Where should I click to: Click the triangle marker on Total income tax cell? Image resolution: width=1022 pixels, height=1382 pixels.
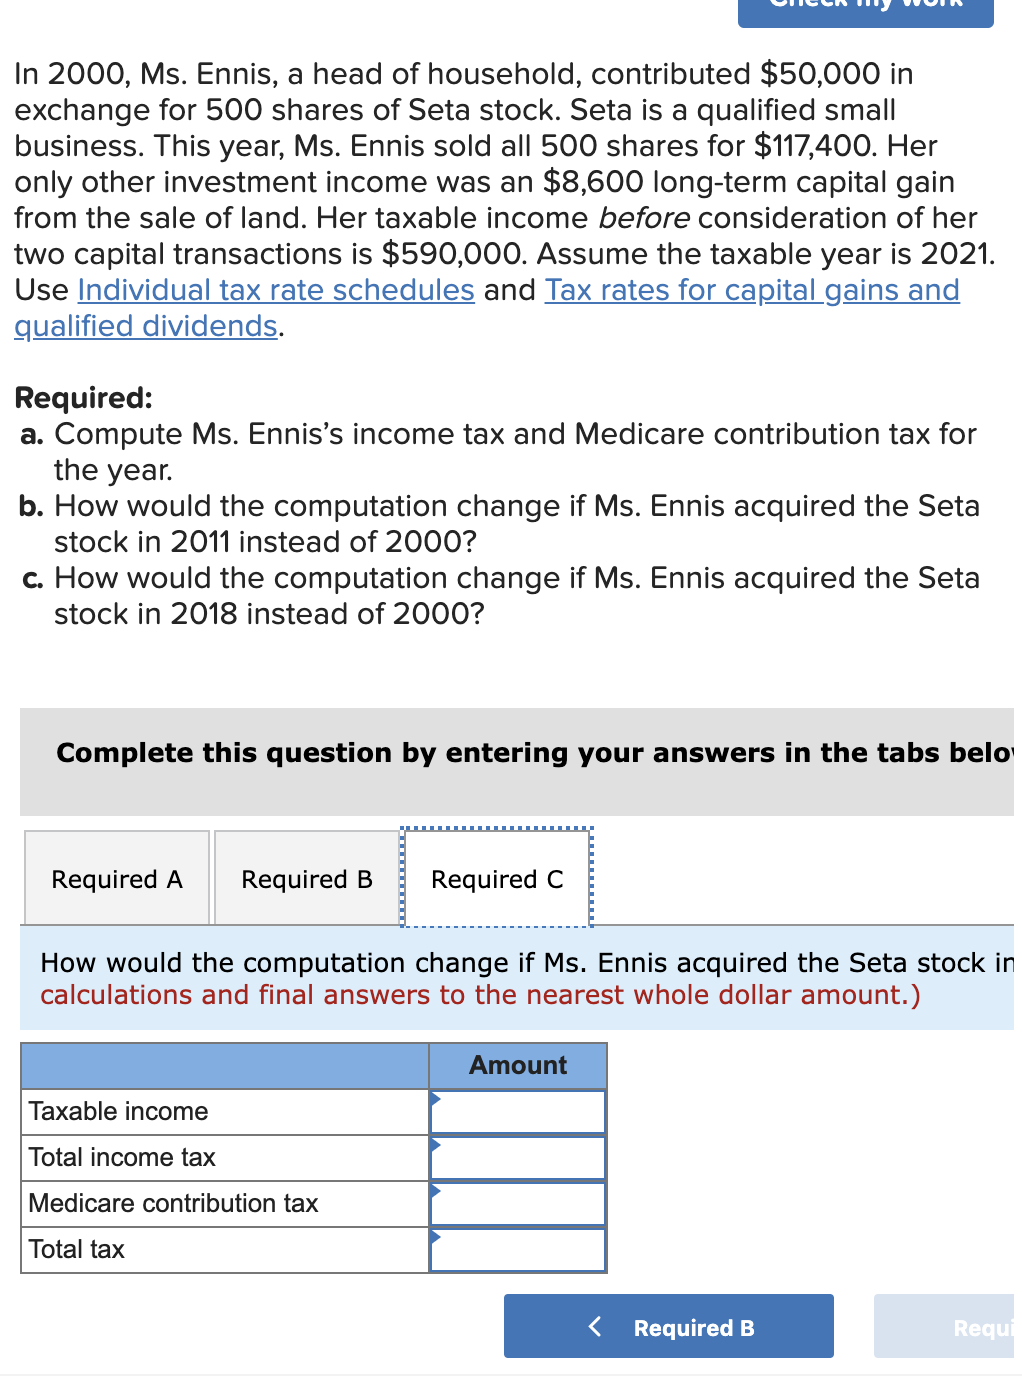coord(436,1144)
